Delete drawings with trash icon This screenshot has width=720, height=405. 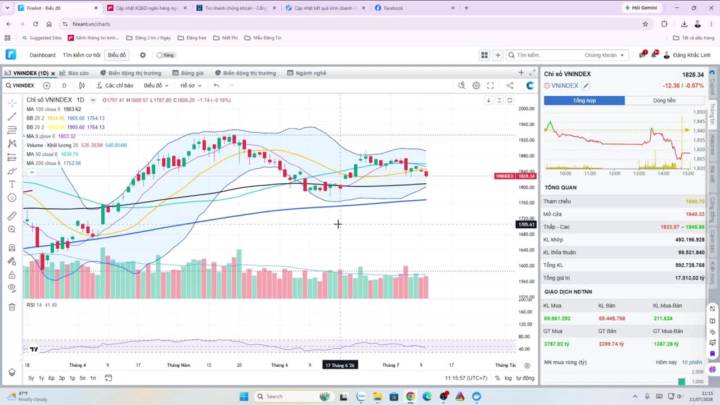[x=12, y=307]
